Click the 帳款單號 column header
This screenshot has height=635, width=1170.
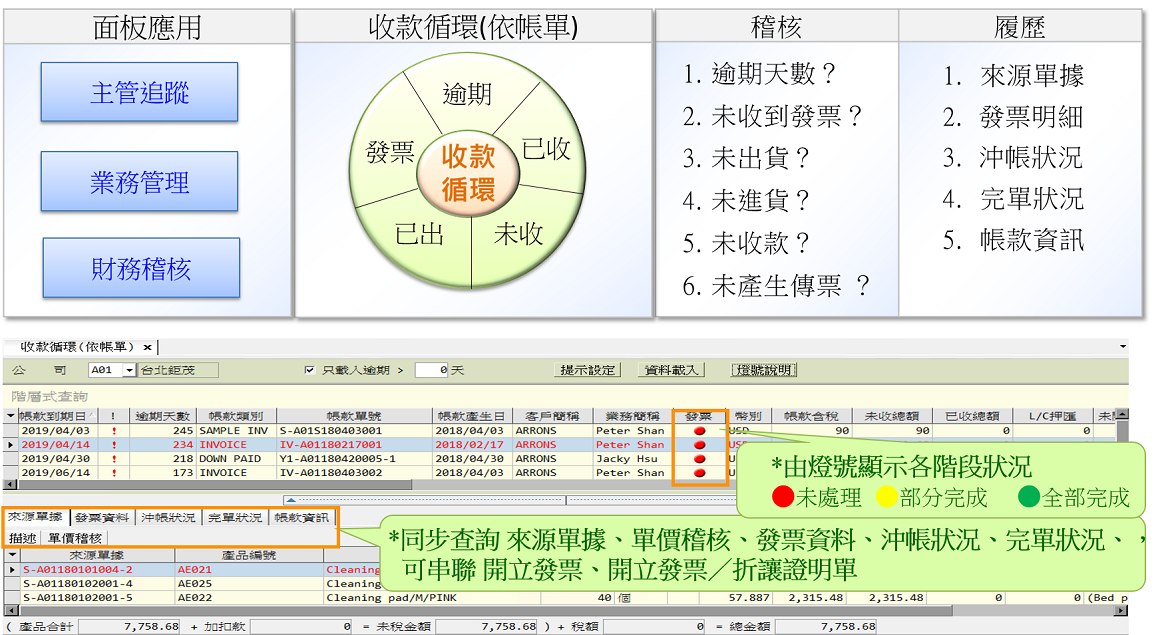pyautogui.click(x=354, y=416)
